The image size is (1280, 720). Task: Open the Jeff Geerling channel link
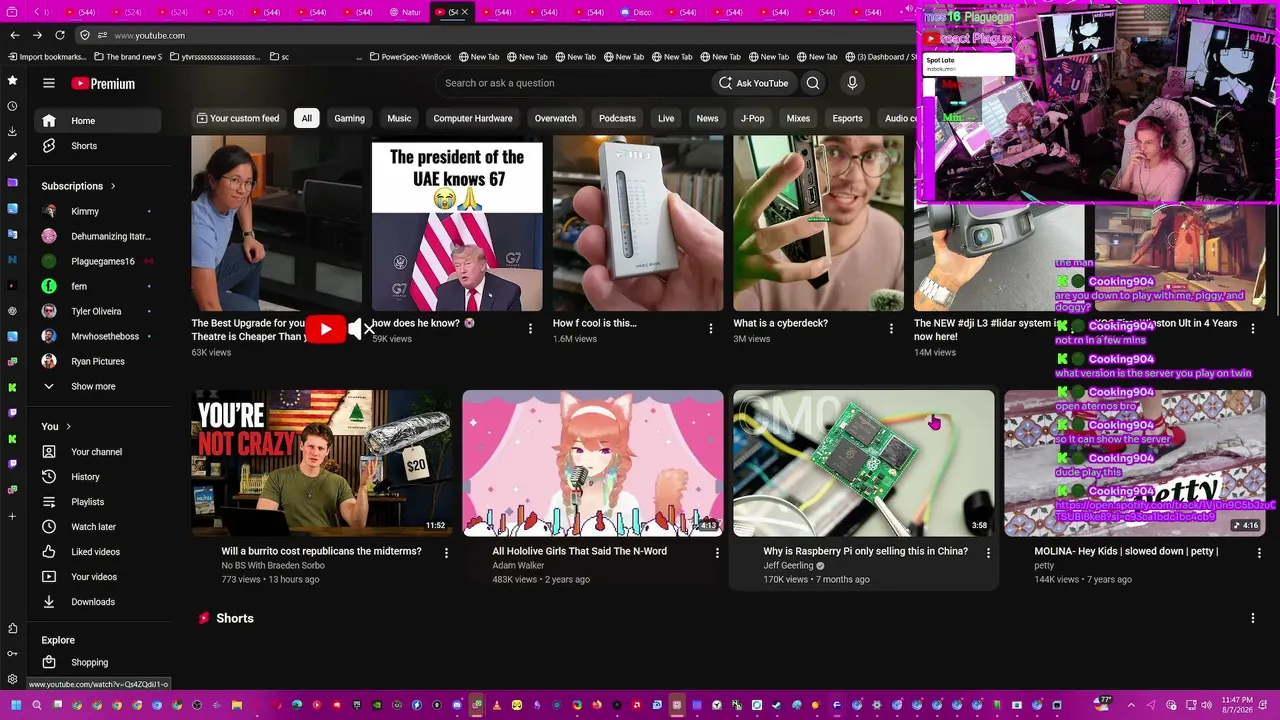(x=788, y=566)
